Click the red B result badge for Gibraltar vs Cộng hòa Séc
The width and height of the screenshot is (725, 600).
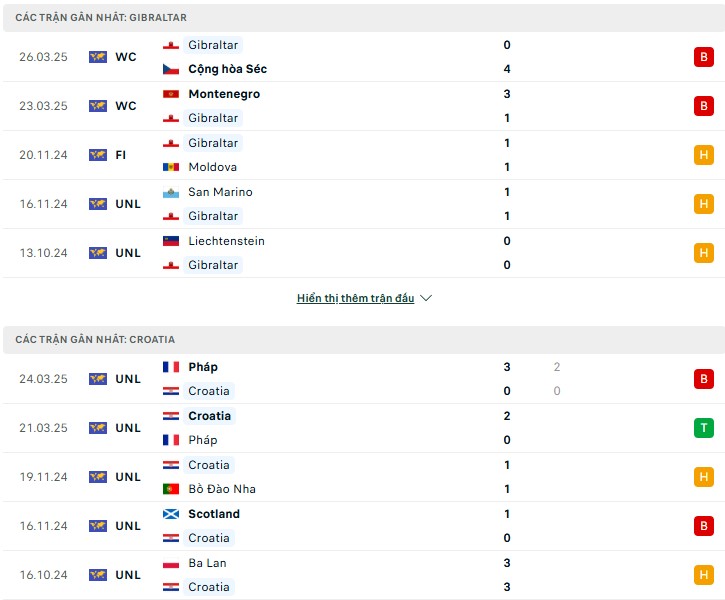tap(703, 57)
